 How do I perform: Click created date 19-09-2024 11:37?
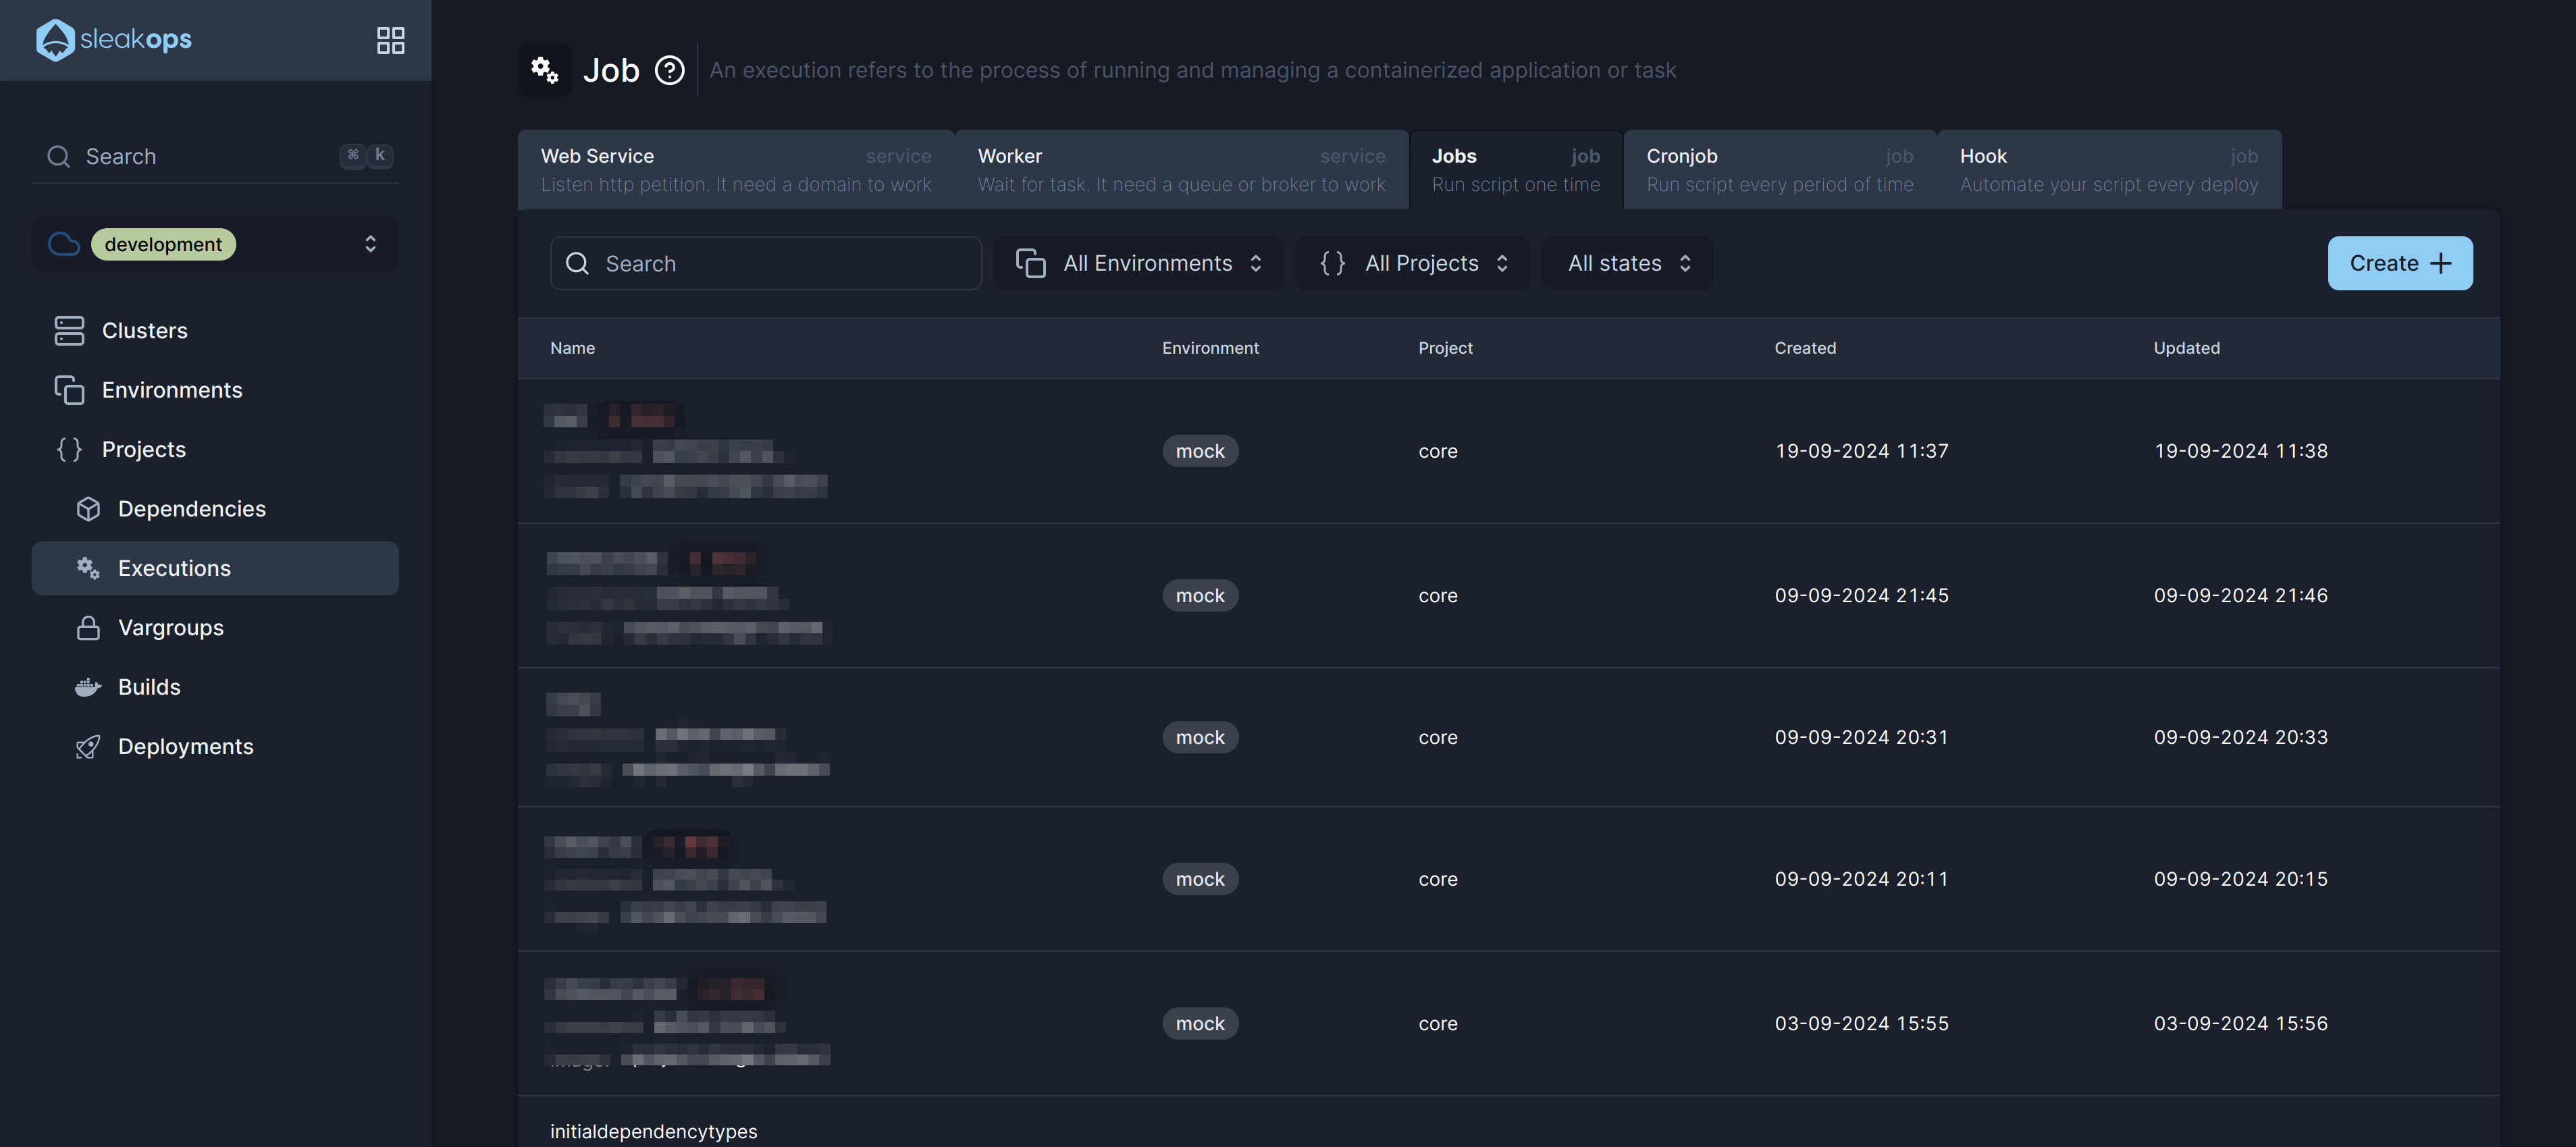(1861, 451)
